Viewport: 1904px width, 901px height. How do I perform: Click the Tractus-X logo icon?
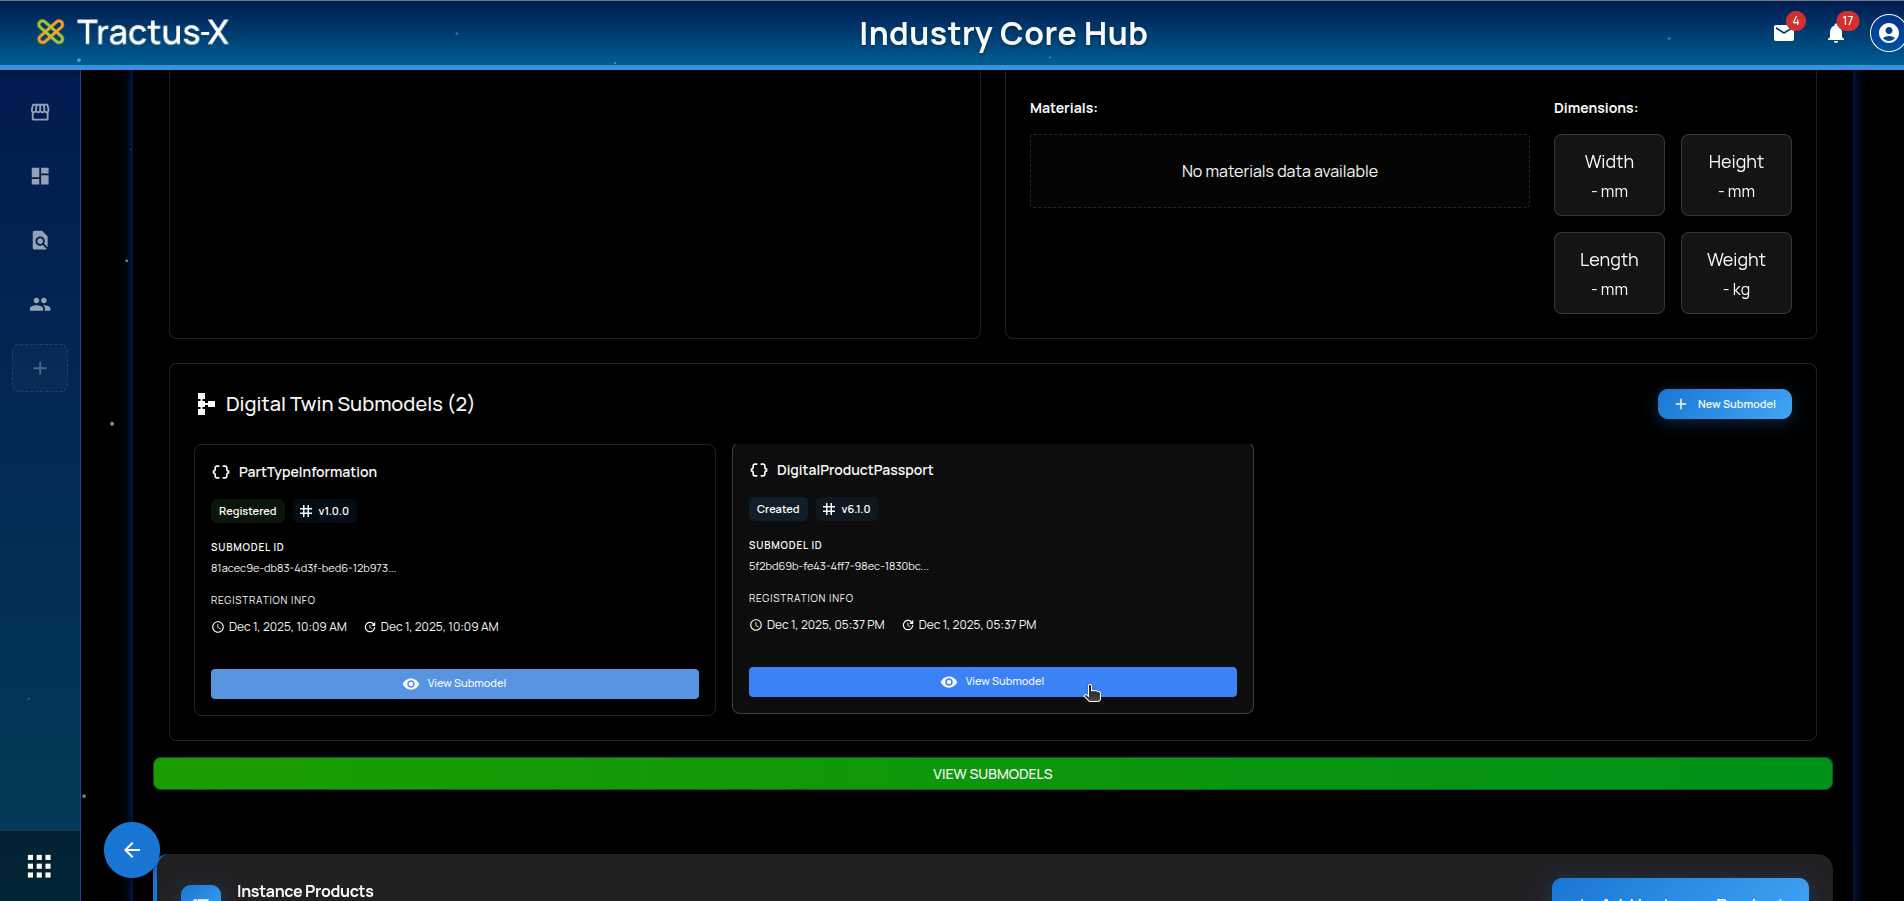(50, 32)
